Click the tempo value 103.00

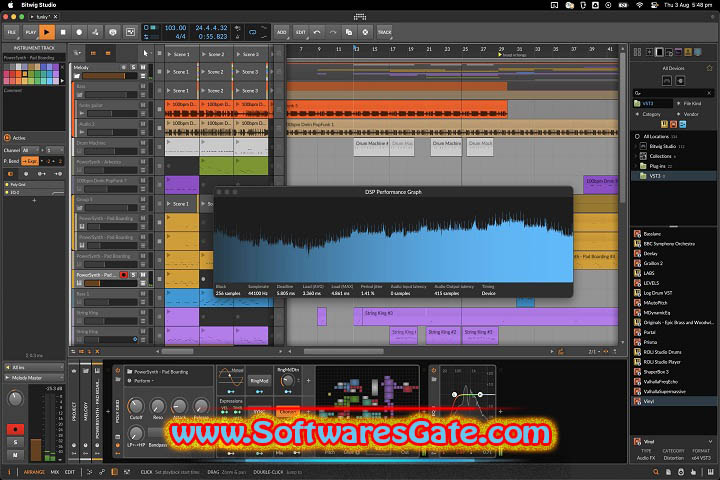pyautogui.click(x=175, y=28)
